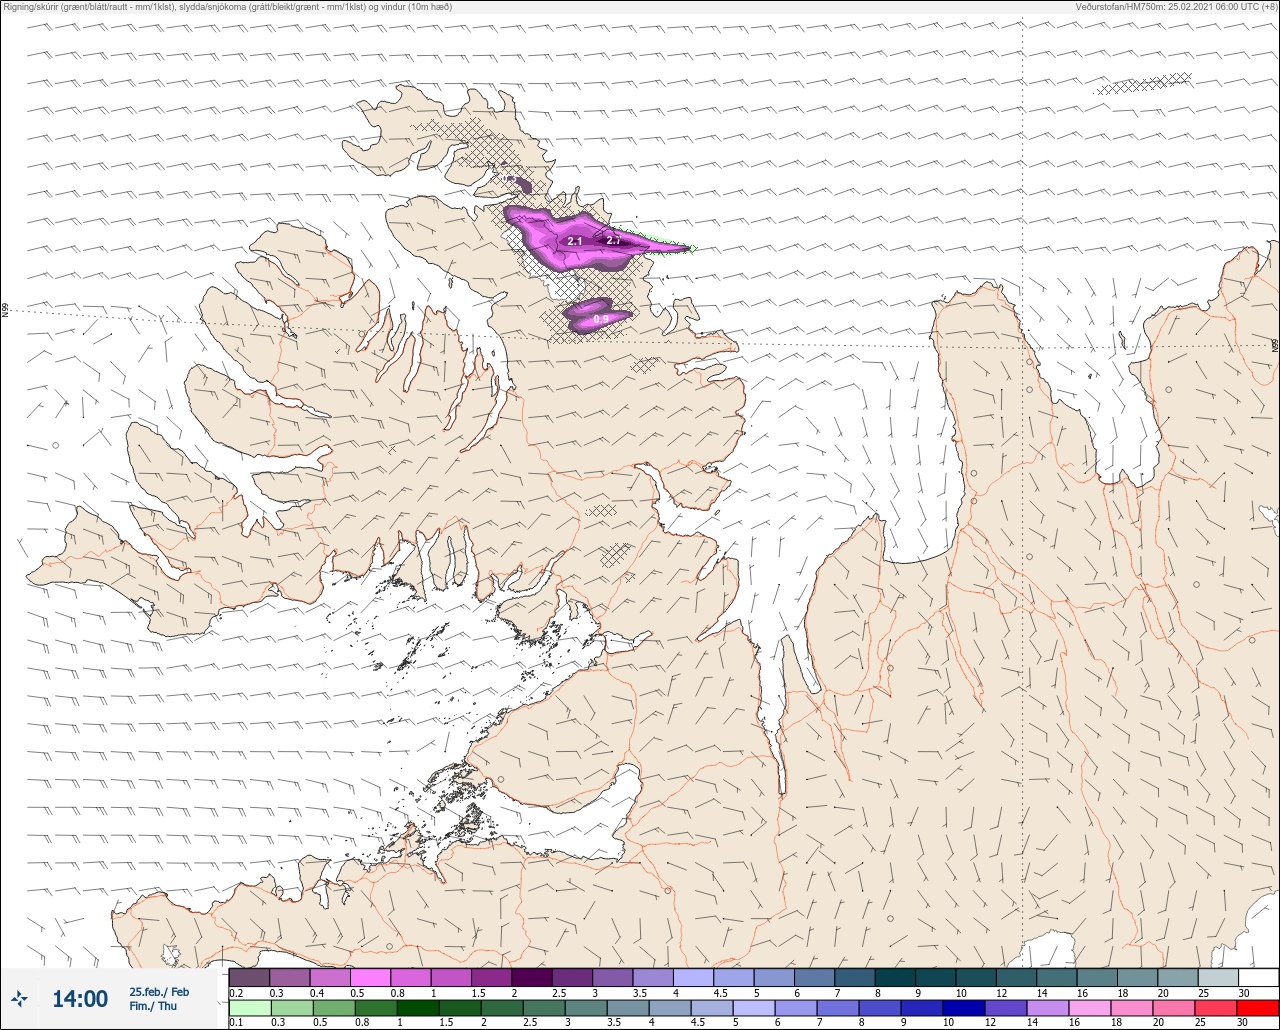Click the 14:00 forecast time label
The height and width of the screenshot is (1030, 1280).
click(80, 998)
